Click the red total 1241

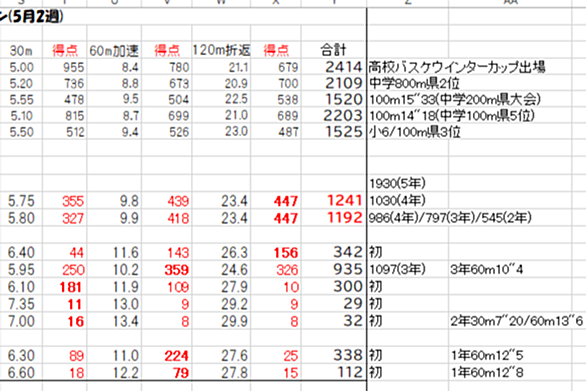point(345,201)
